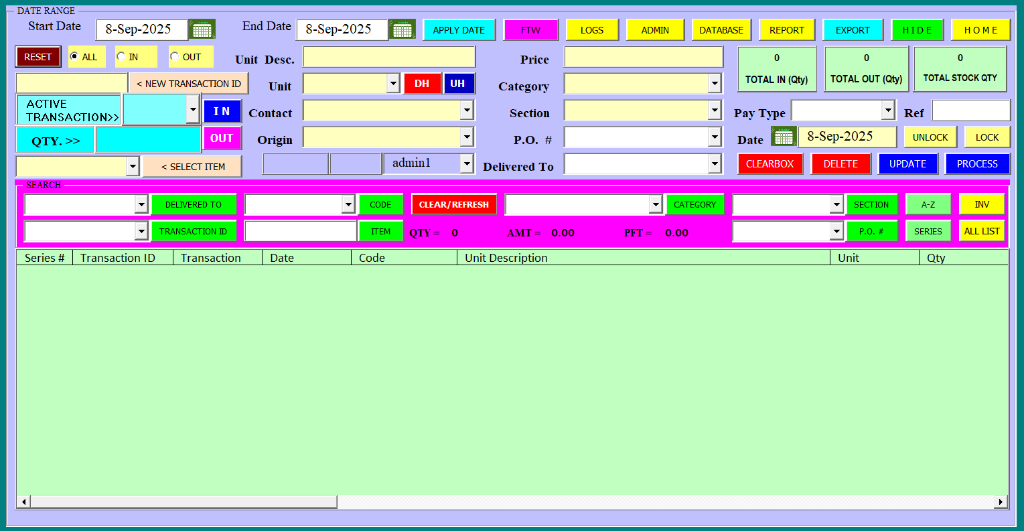The width and height of the screenshot is (1024, 531).
Task: Search by DELIVERED TO button
Action: (x=193, y=204)
